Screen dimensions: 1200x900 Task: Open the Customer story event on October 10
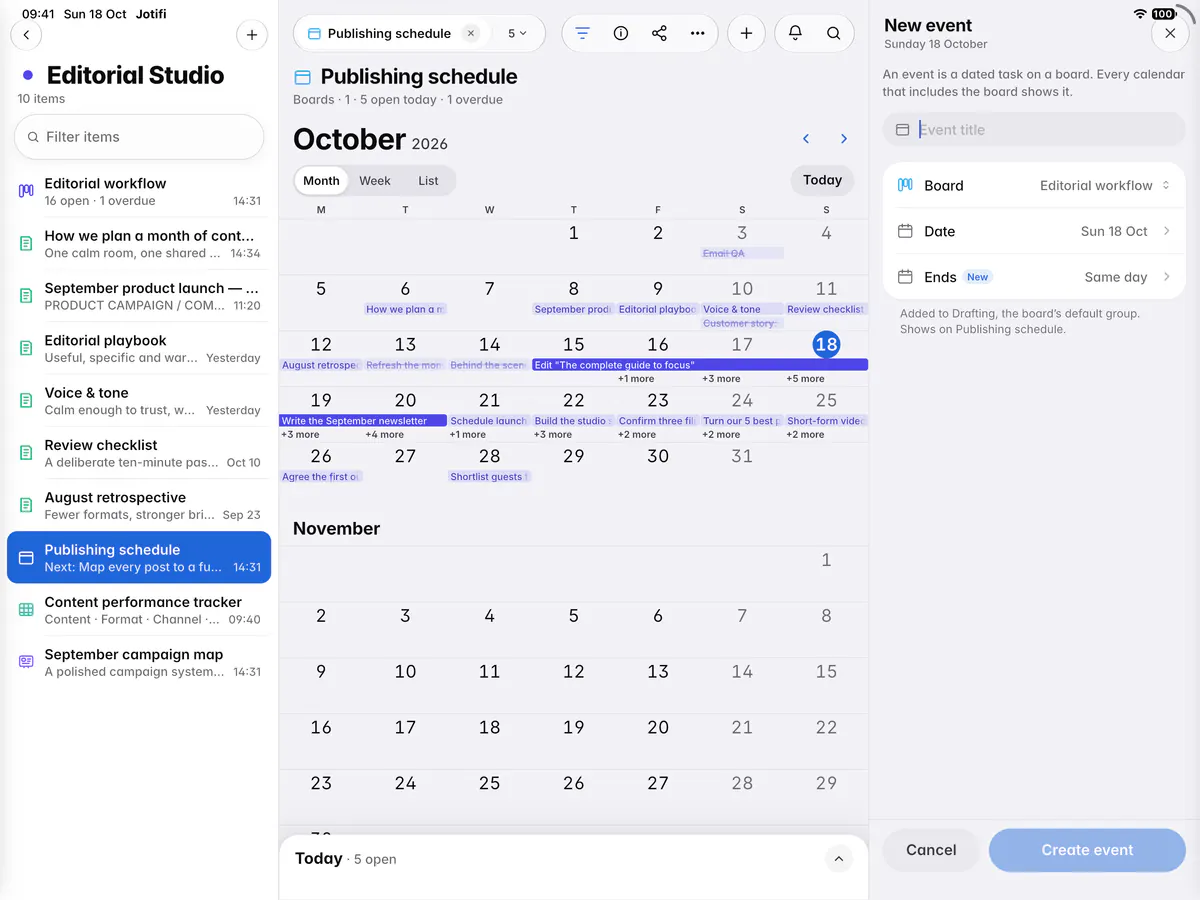(x=742, y=323)
